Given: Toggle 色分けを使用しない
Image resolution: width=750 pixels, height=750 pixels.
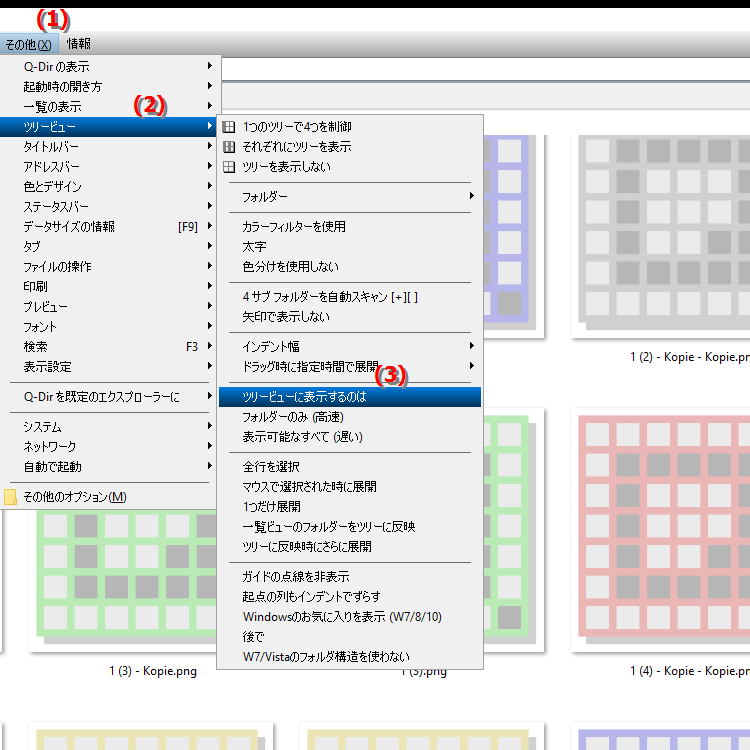Looking at the screenshot, I should pos(350,267).
